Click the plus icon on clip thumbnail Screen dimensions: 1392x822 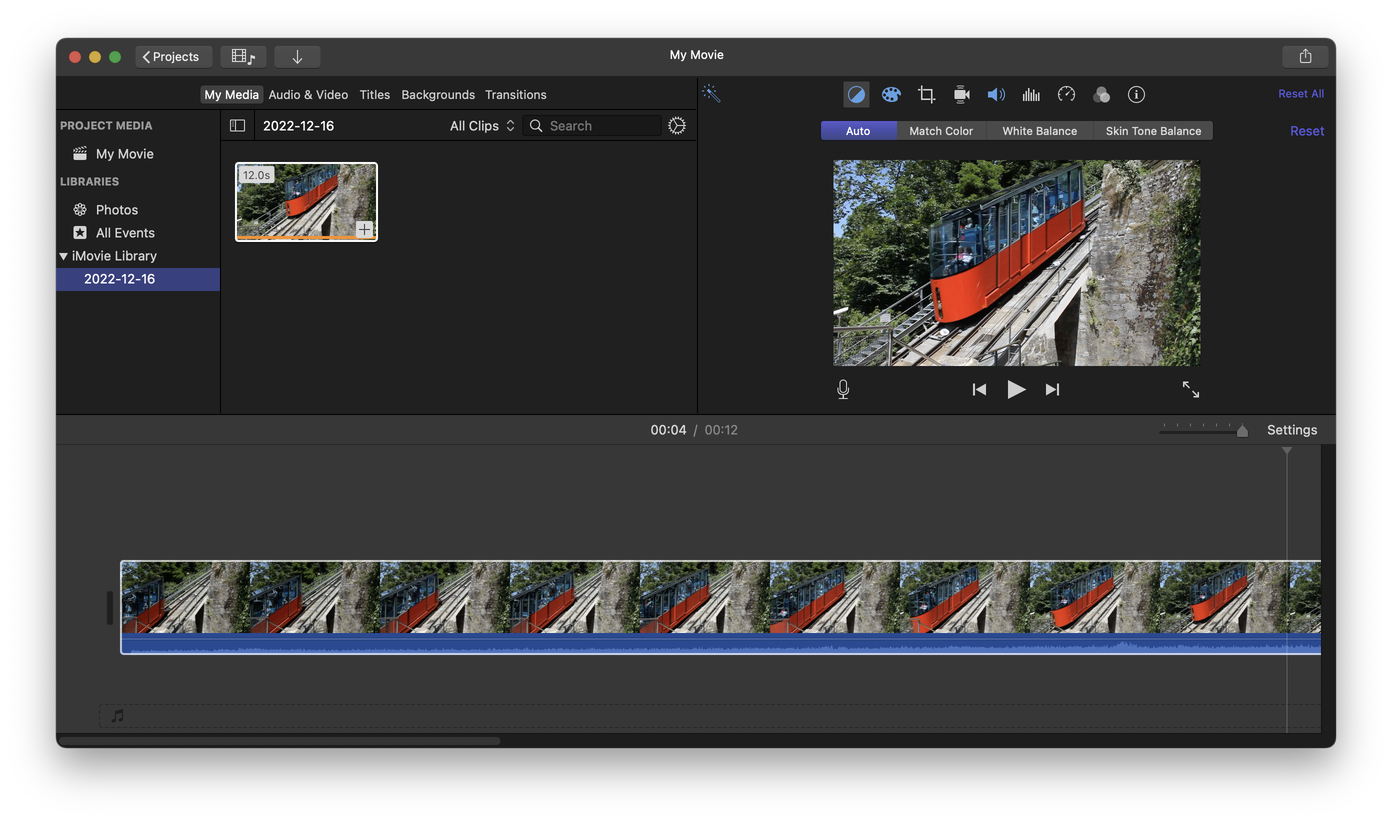click(x=365, y=229)
